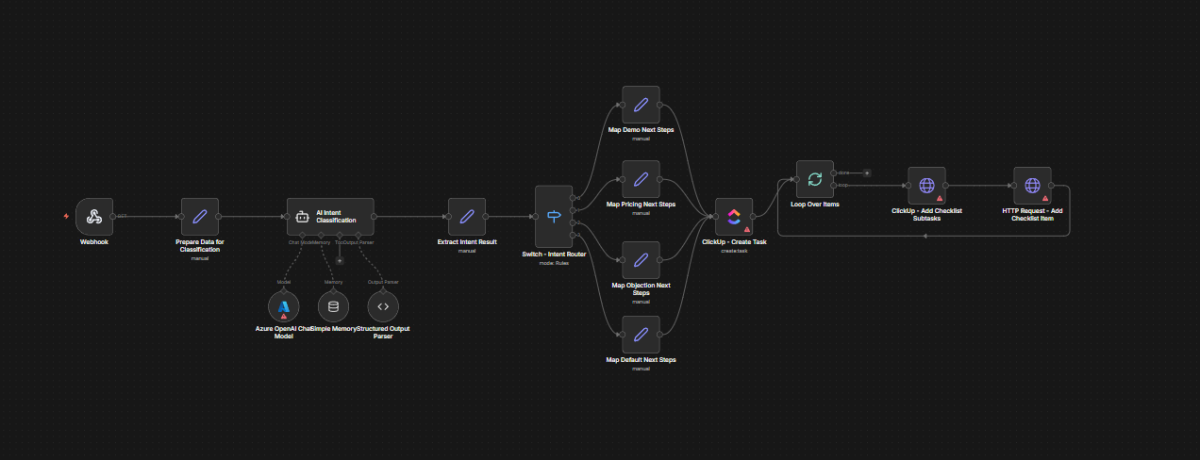Click the Simple Memory node
This screenshot has width=1200, height=460.
333,306
